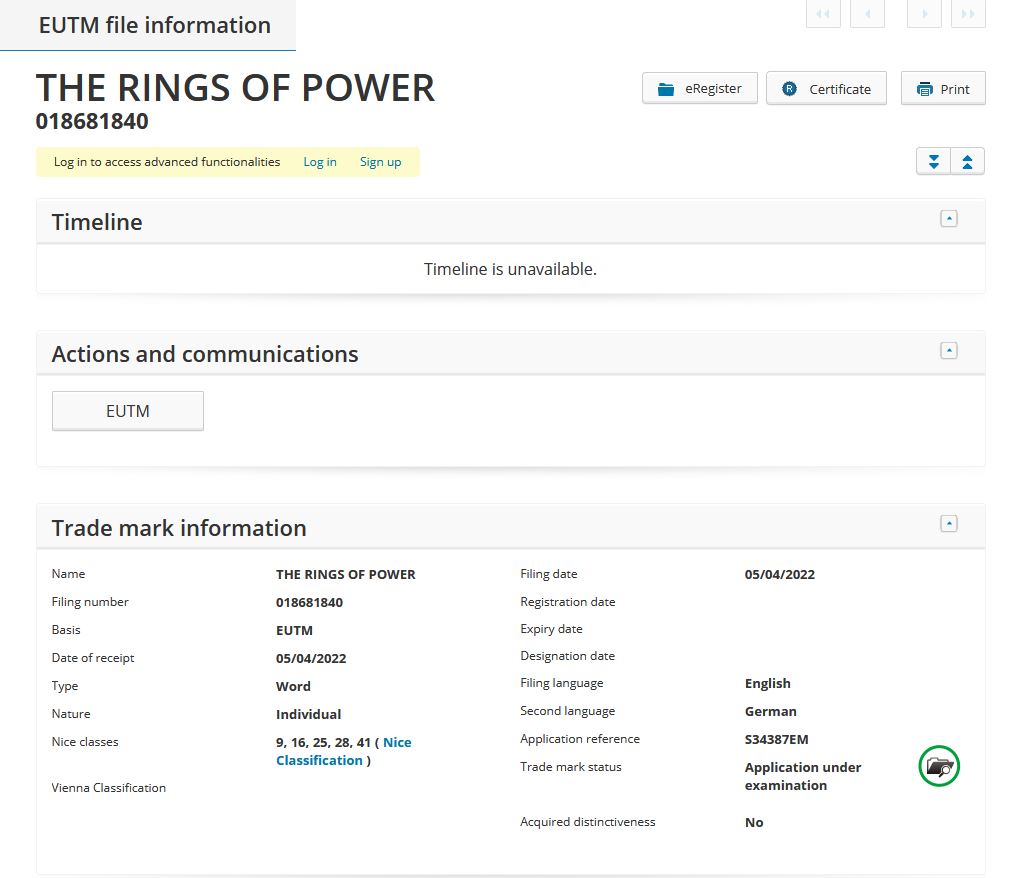
Task: Click the filing date 05/04/2022 value
Action: [780, 575]
